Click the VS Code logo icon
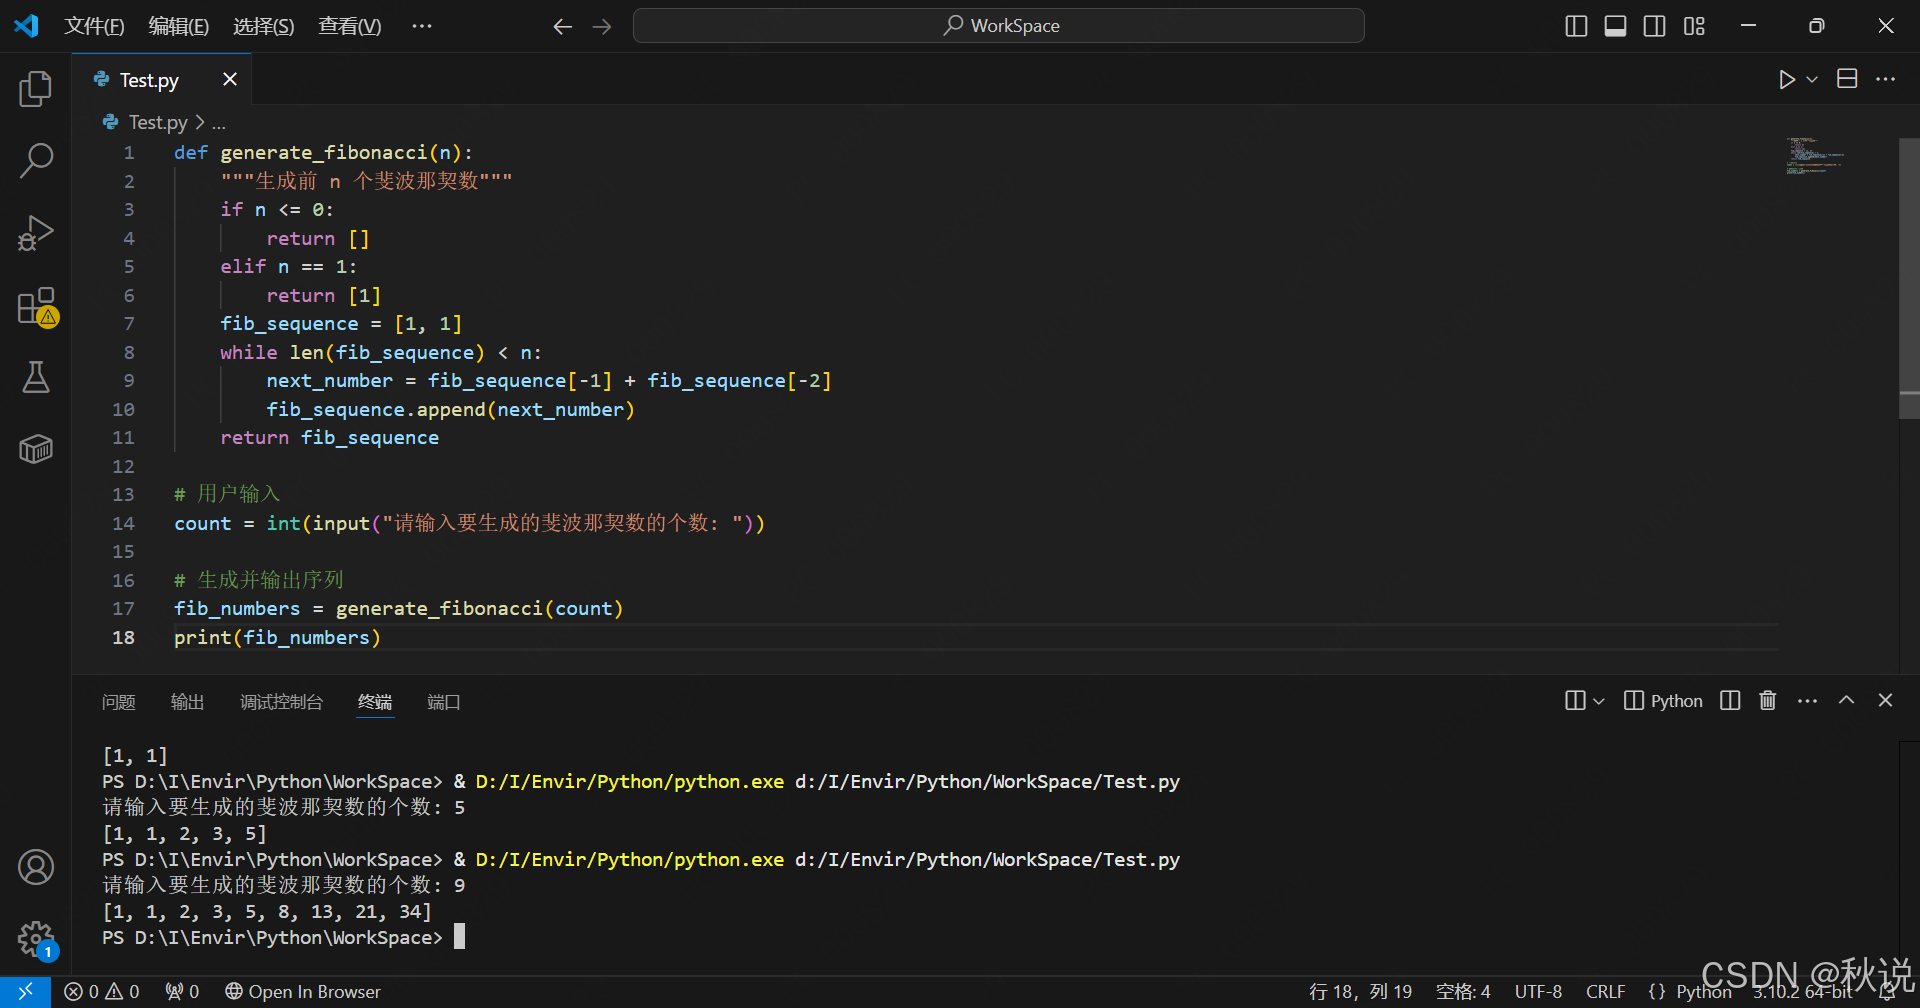The width and height of the screenshot is (1920, 1008). coord(26,25)
